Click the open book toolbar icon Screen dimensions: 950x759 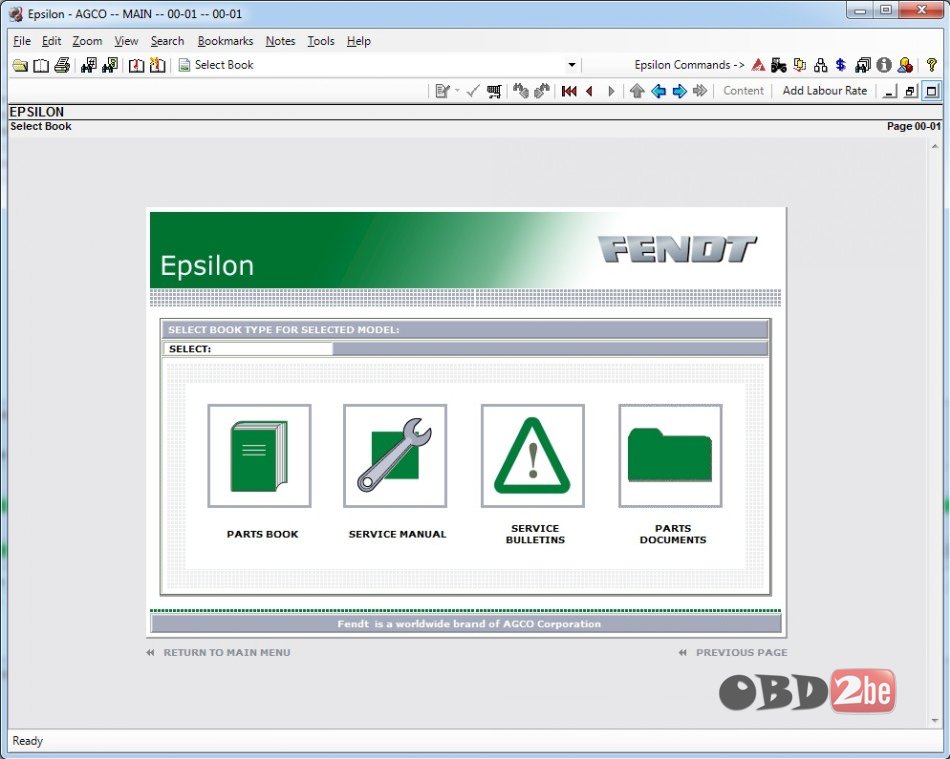41,65
